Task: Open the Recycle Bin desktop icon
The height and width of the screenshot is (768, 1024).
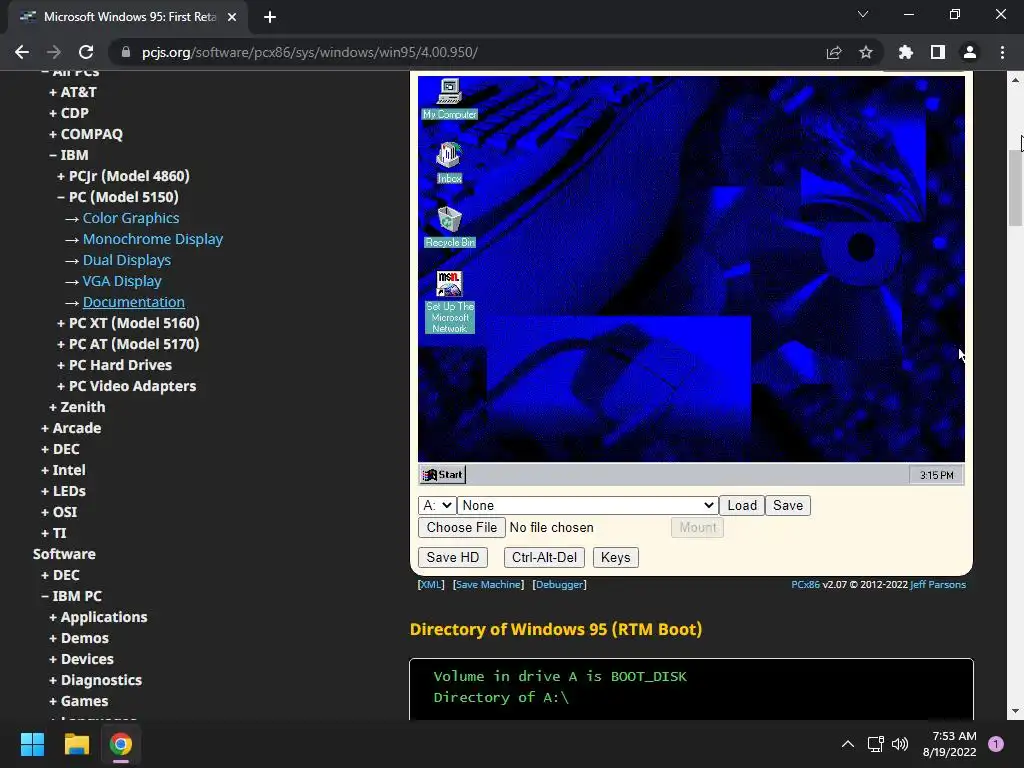Action: click(x=449, y=227)
